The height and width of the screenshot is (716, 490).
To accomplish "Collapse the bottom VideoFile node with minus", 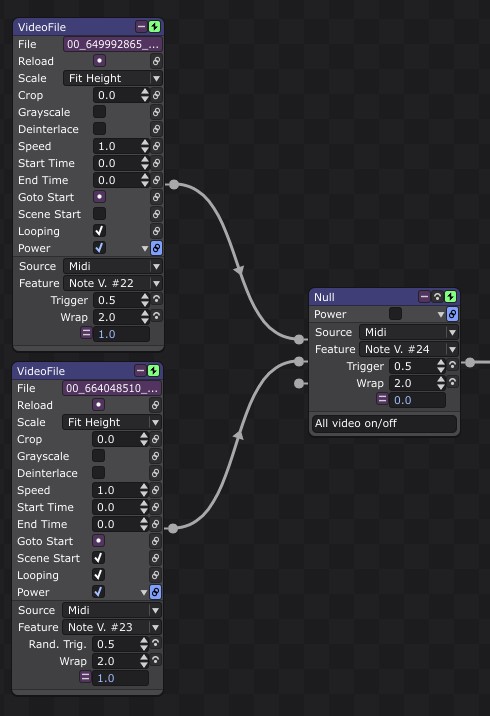I will [x=141, y=370].
